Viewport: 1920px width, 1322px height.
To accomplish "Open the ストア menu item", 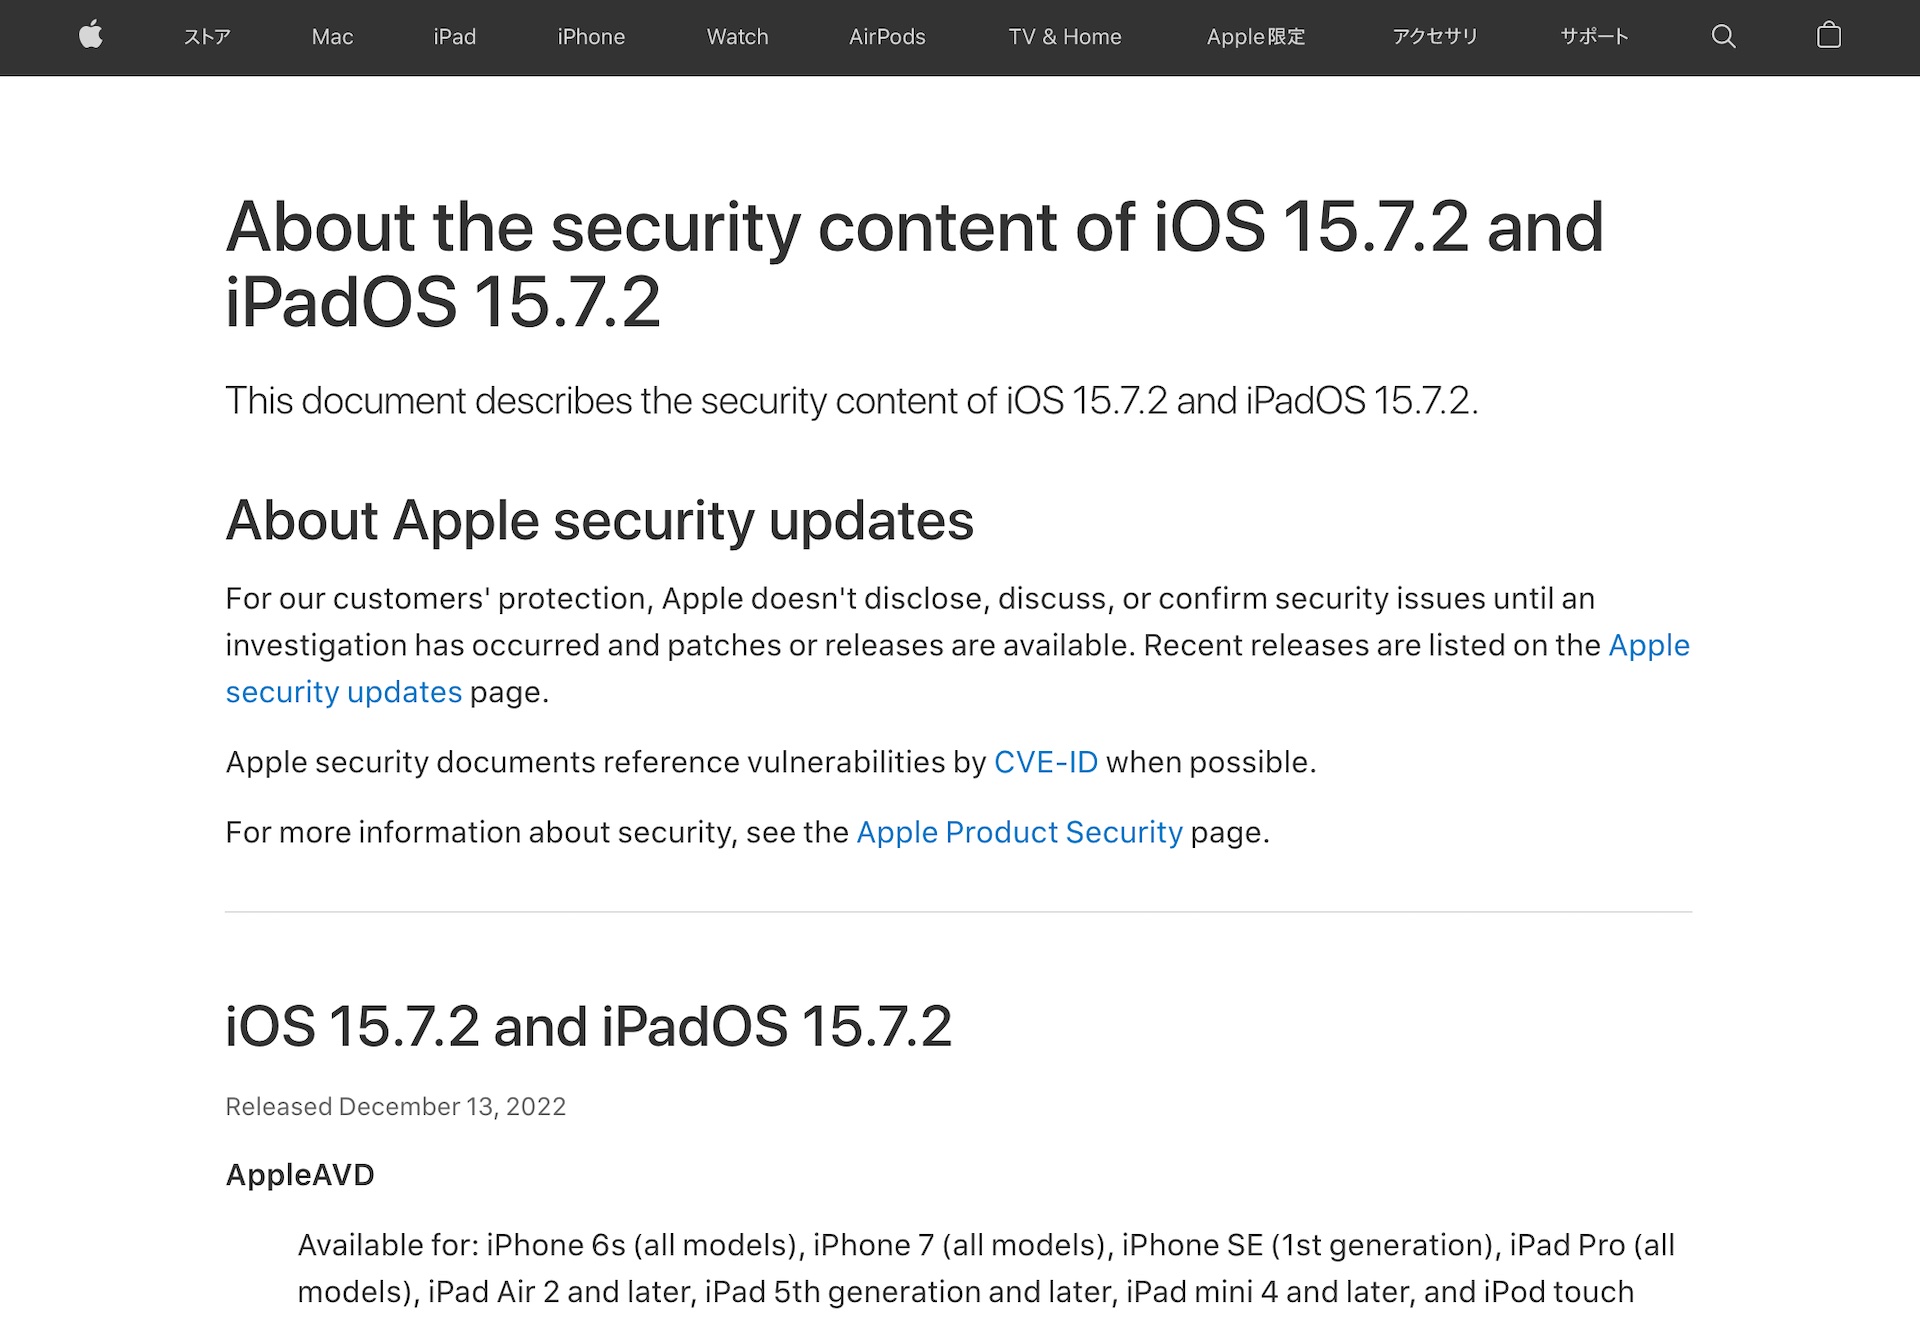I will tap(206, 37).
